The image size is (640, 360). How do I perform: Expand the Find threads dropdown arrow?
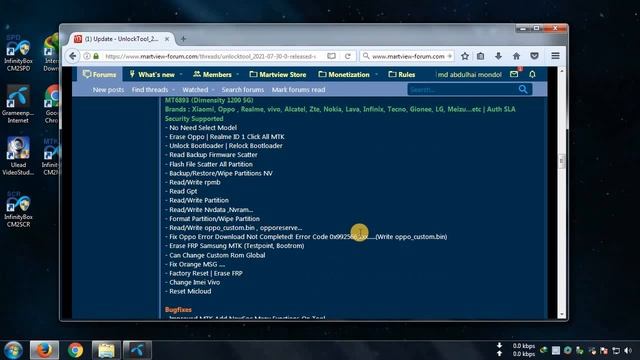(x=173, y=90)
